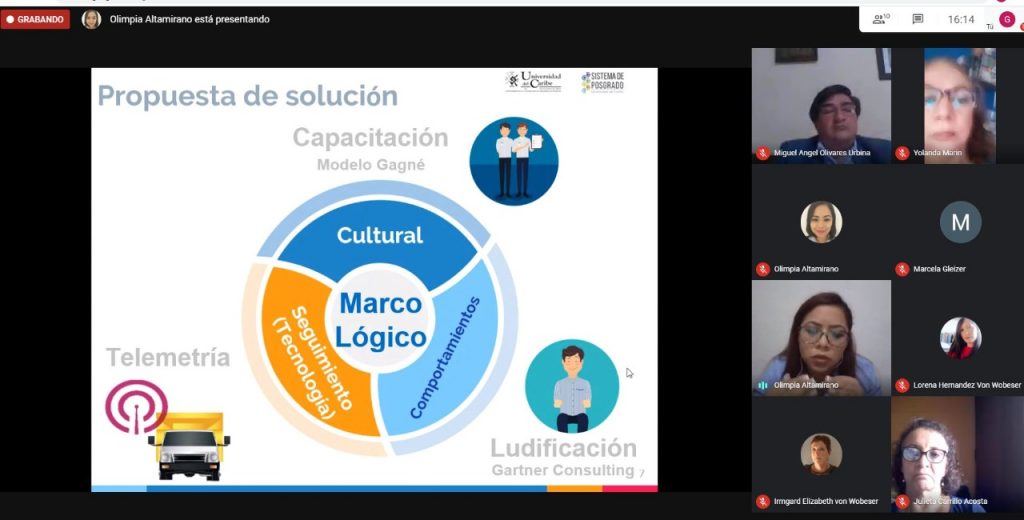Screen dimensions: 1024x520
Task: Click the Marco Lógico center circle
Action: (x=380, y=320)
